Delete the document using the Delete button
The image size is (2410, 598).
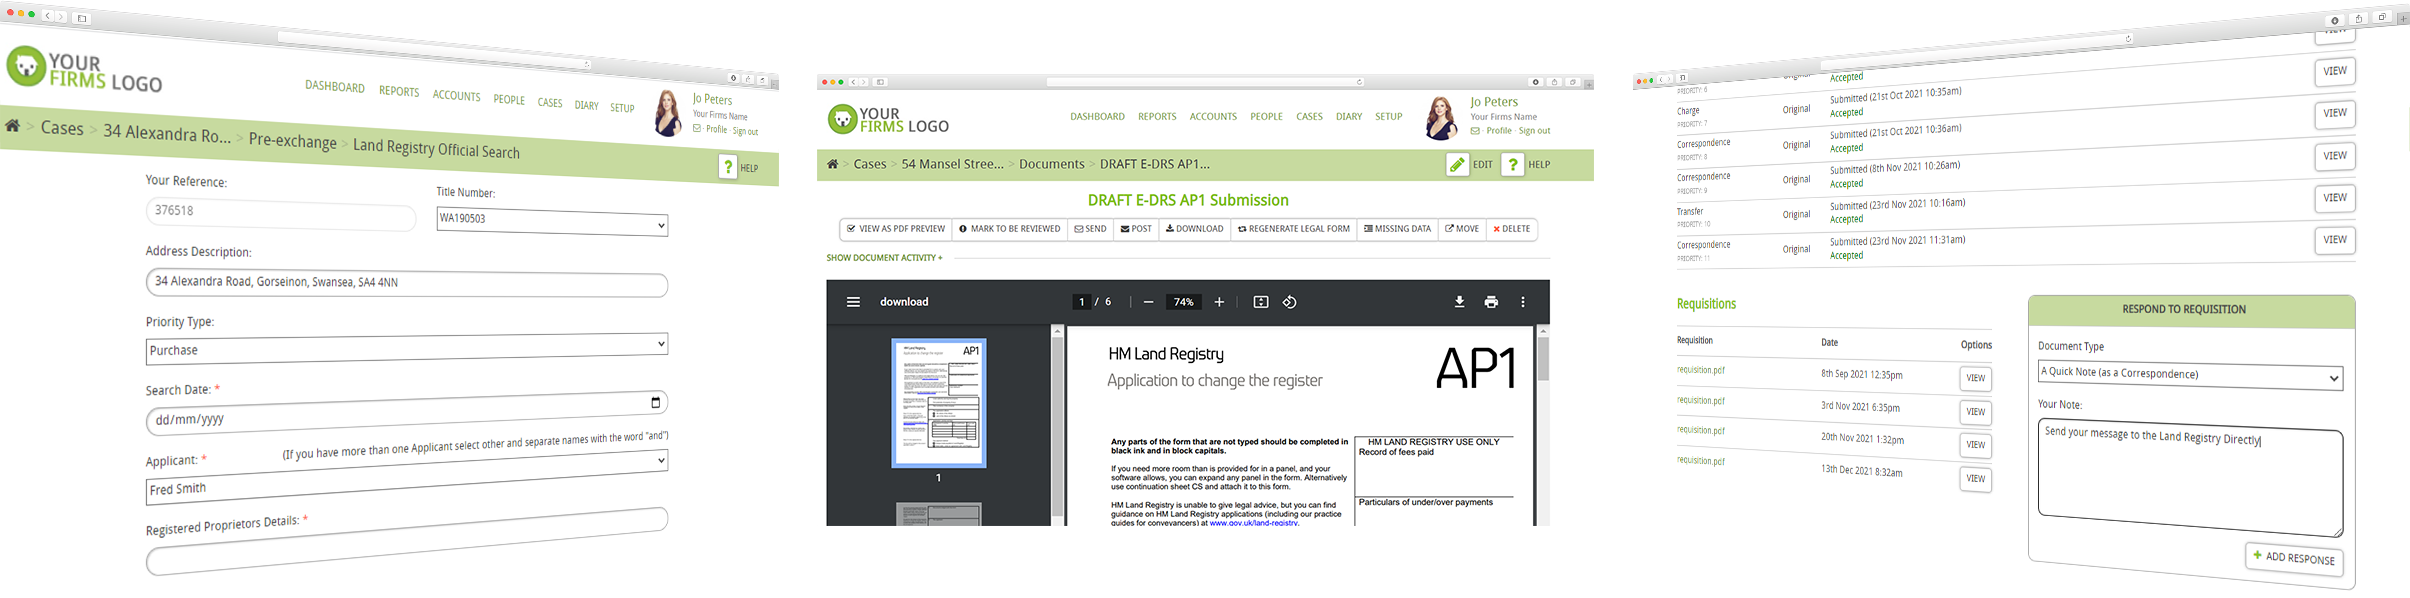pos(1512,229)
